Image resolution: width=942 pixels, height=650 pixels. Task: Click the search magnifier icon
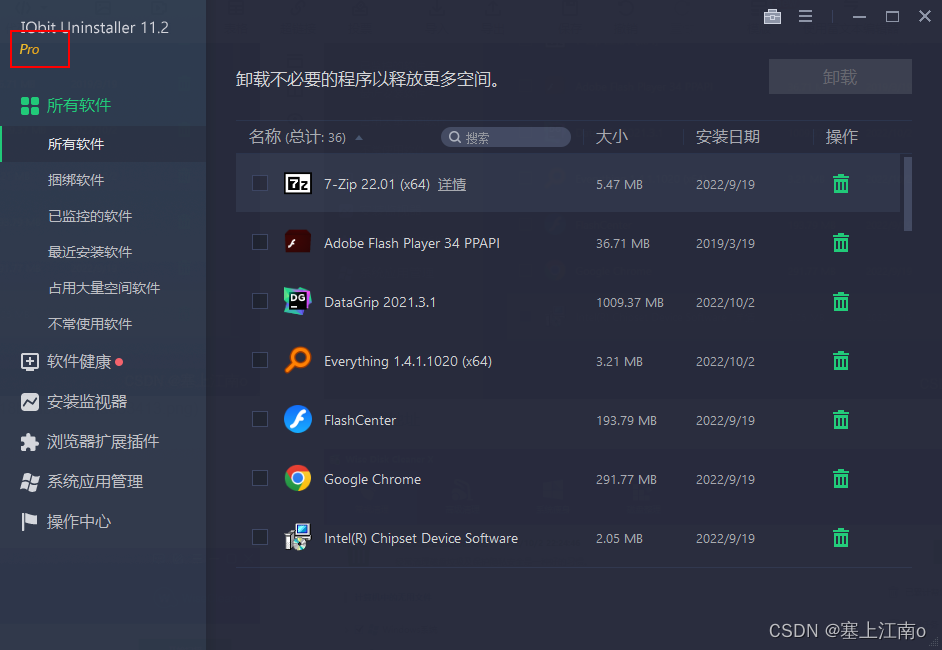point(455,137)
